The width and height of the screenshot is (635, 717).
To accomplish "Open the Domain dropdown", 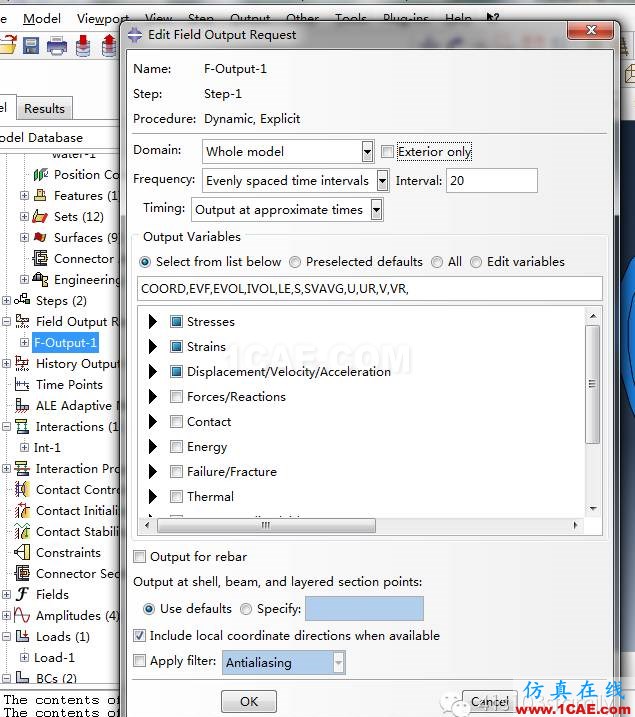I will [368, 151].
